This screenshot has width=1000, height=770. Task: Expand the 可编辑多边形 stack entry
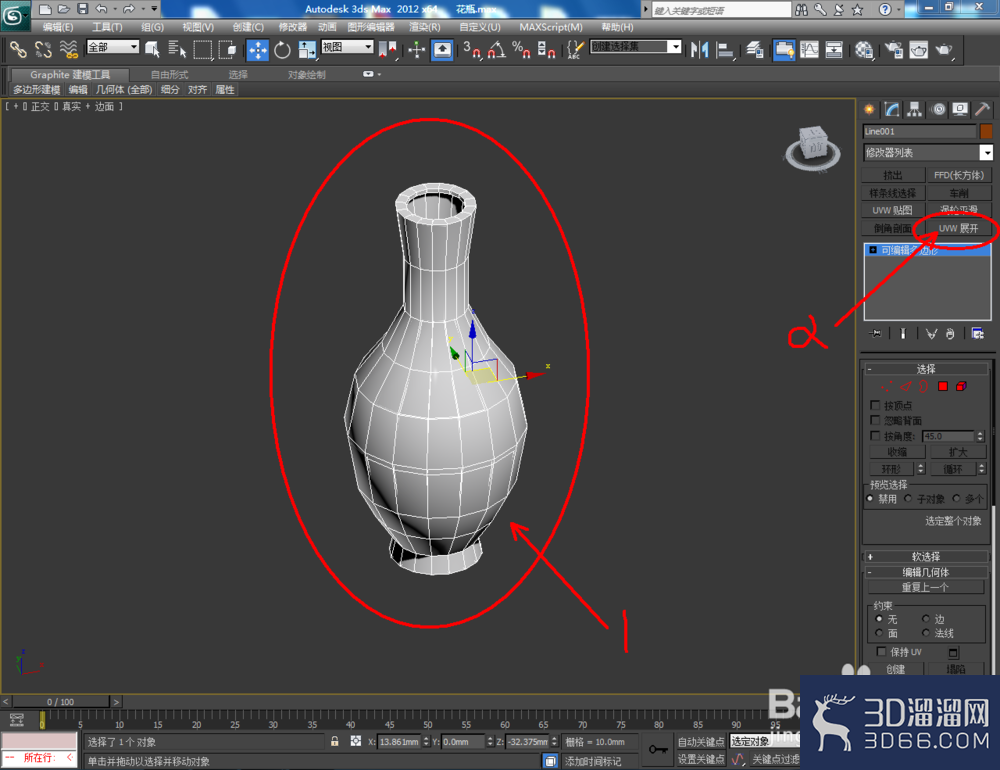[873, 250]
